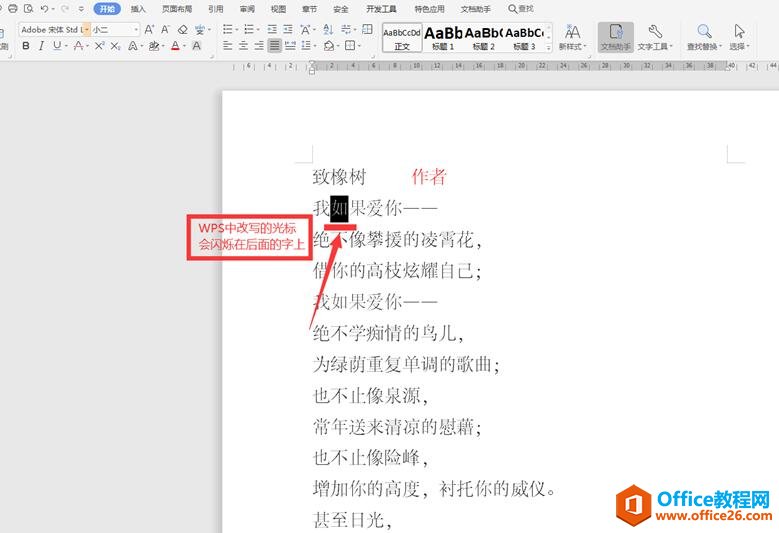Viewport: 779px width, 533px height.
Task: Open Chinese layout A icon
Action: [x=306, y=30]
